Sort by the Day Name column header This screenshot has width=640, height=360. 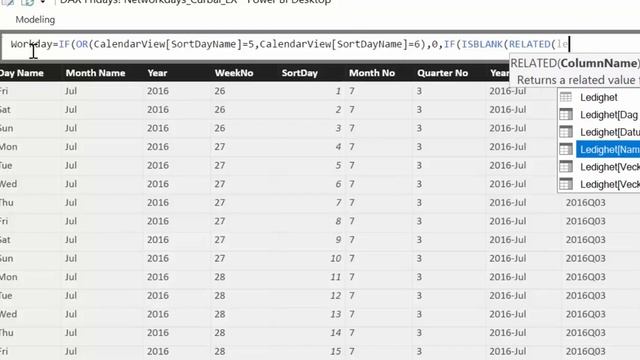pyautogui.click(x=22, y=73)
